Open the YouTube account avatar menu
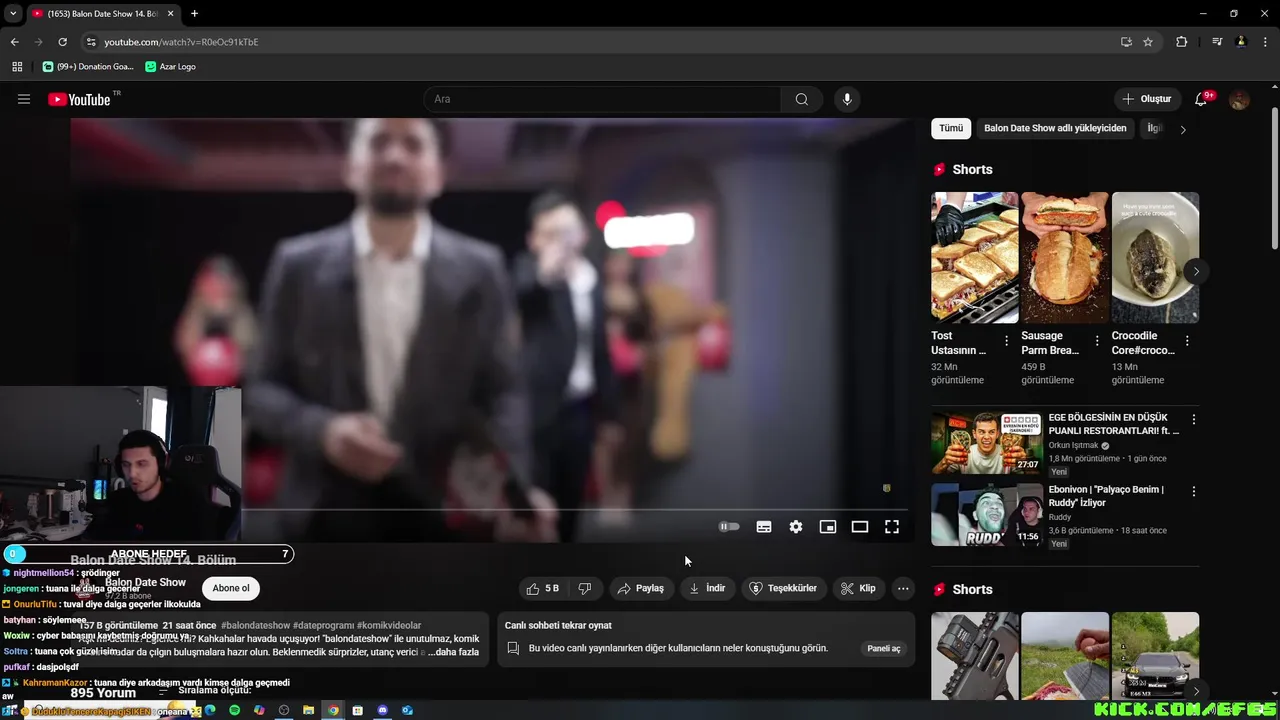The image size is (1280, 720). [1239, 99]
